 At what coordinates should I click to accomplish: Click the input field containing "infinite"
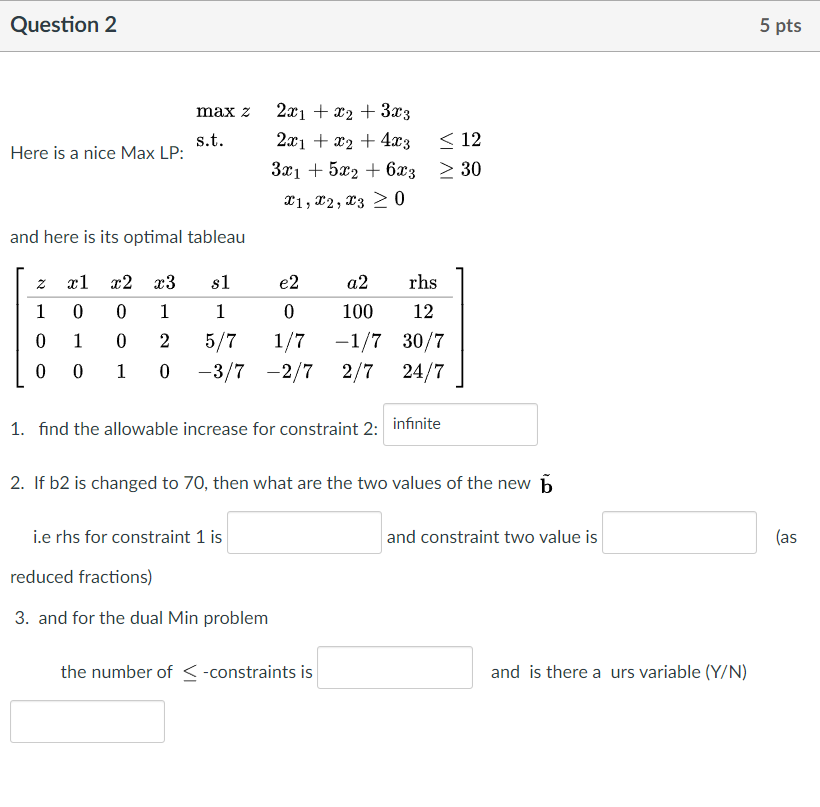(x=459, y=424)
